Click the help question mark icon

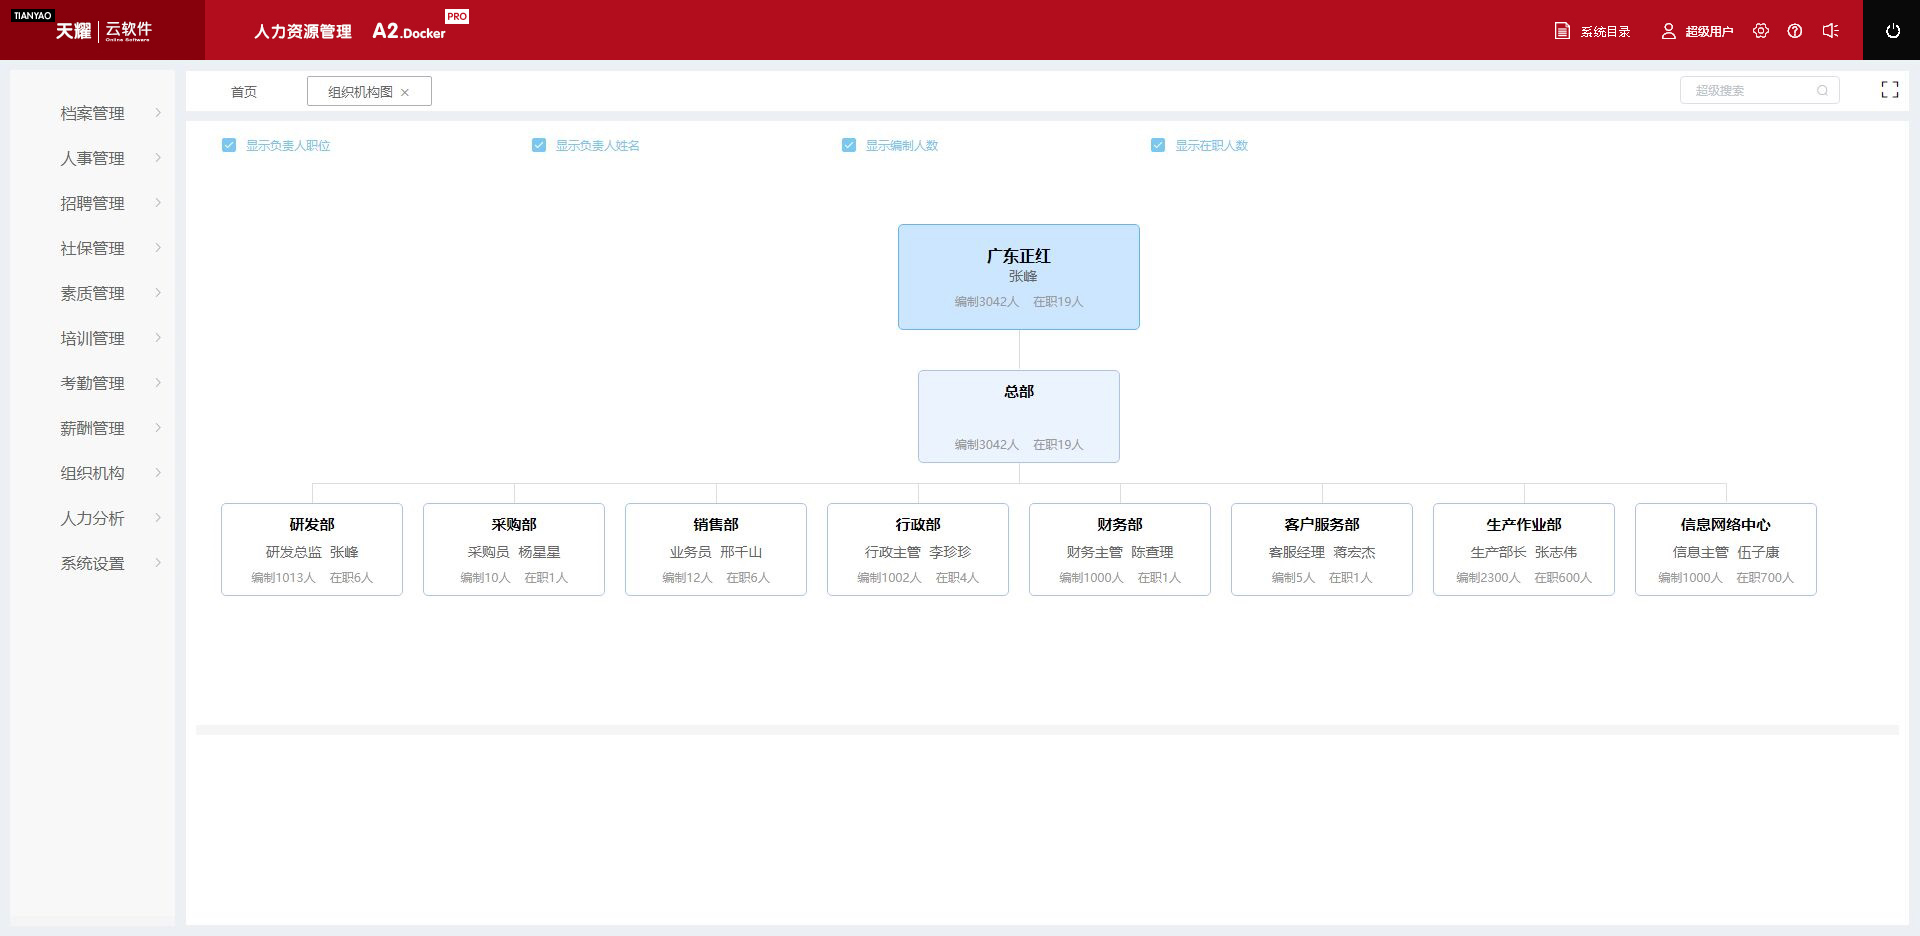tap(1795, 31)
